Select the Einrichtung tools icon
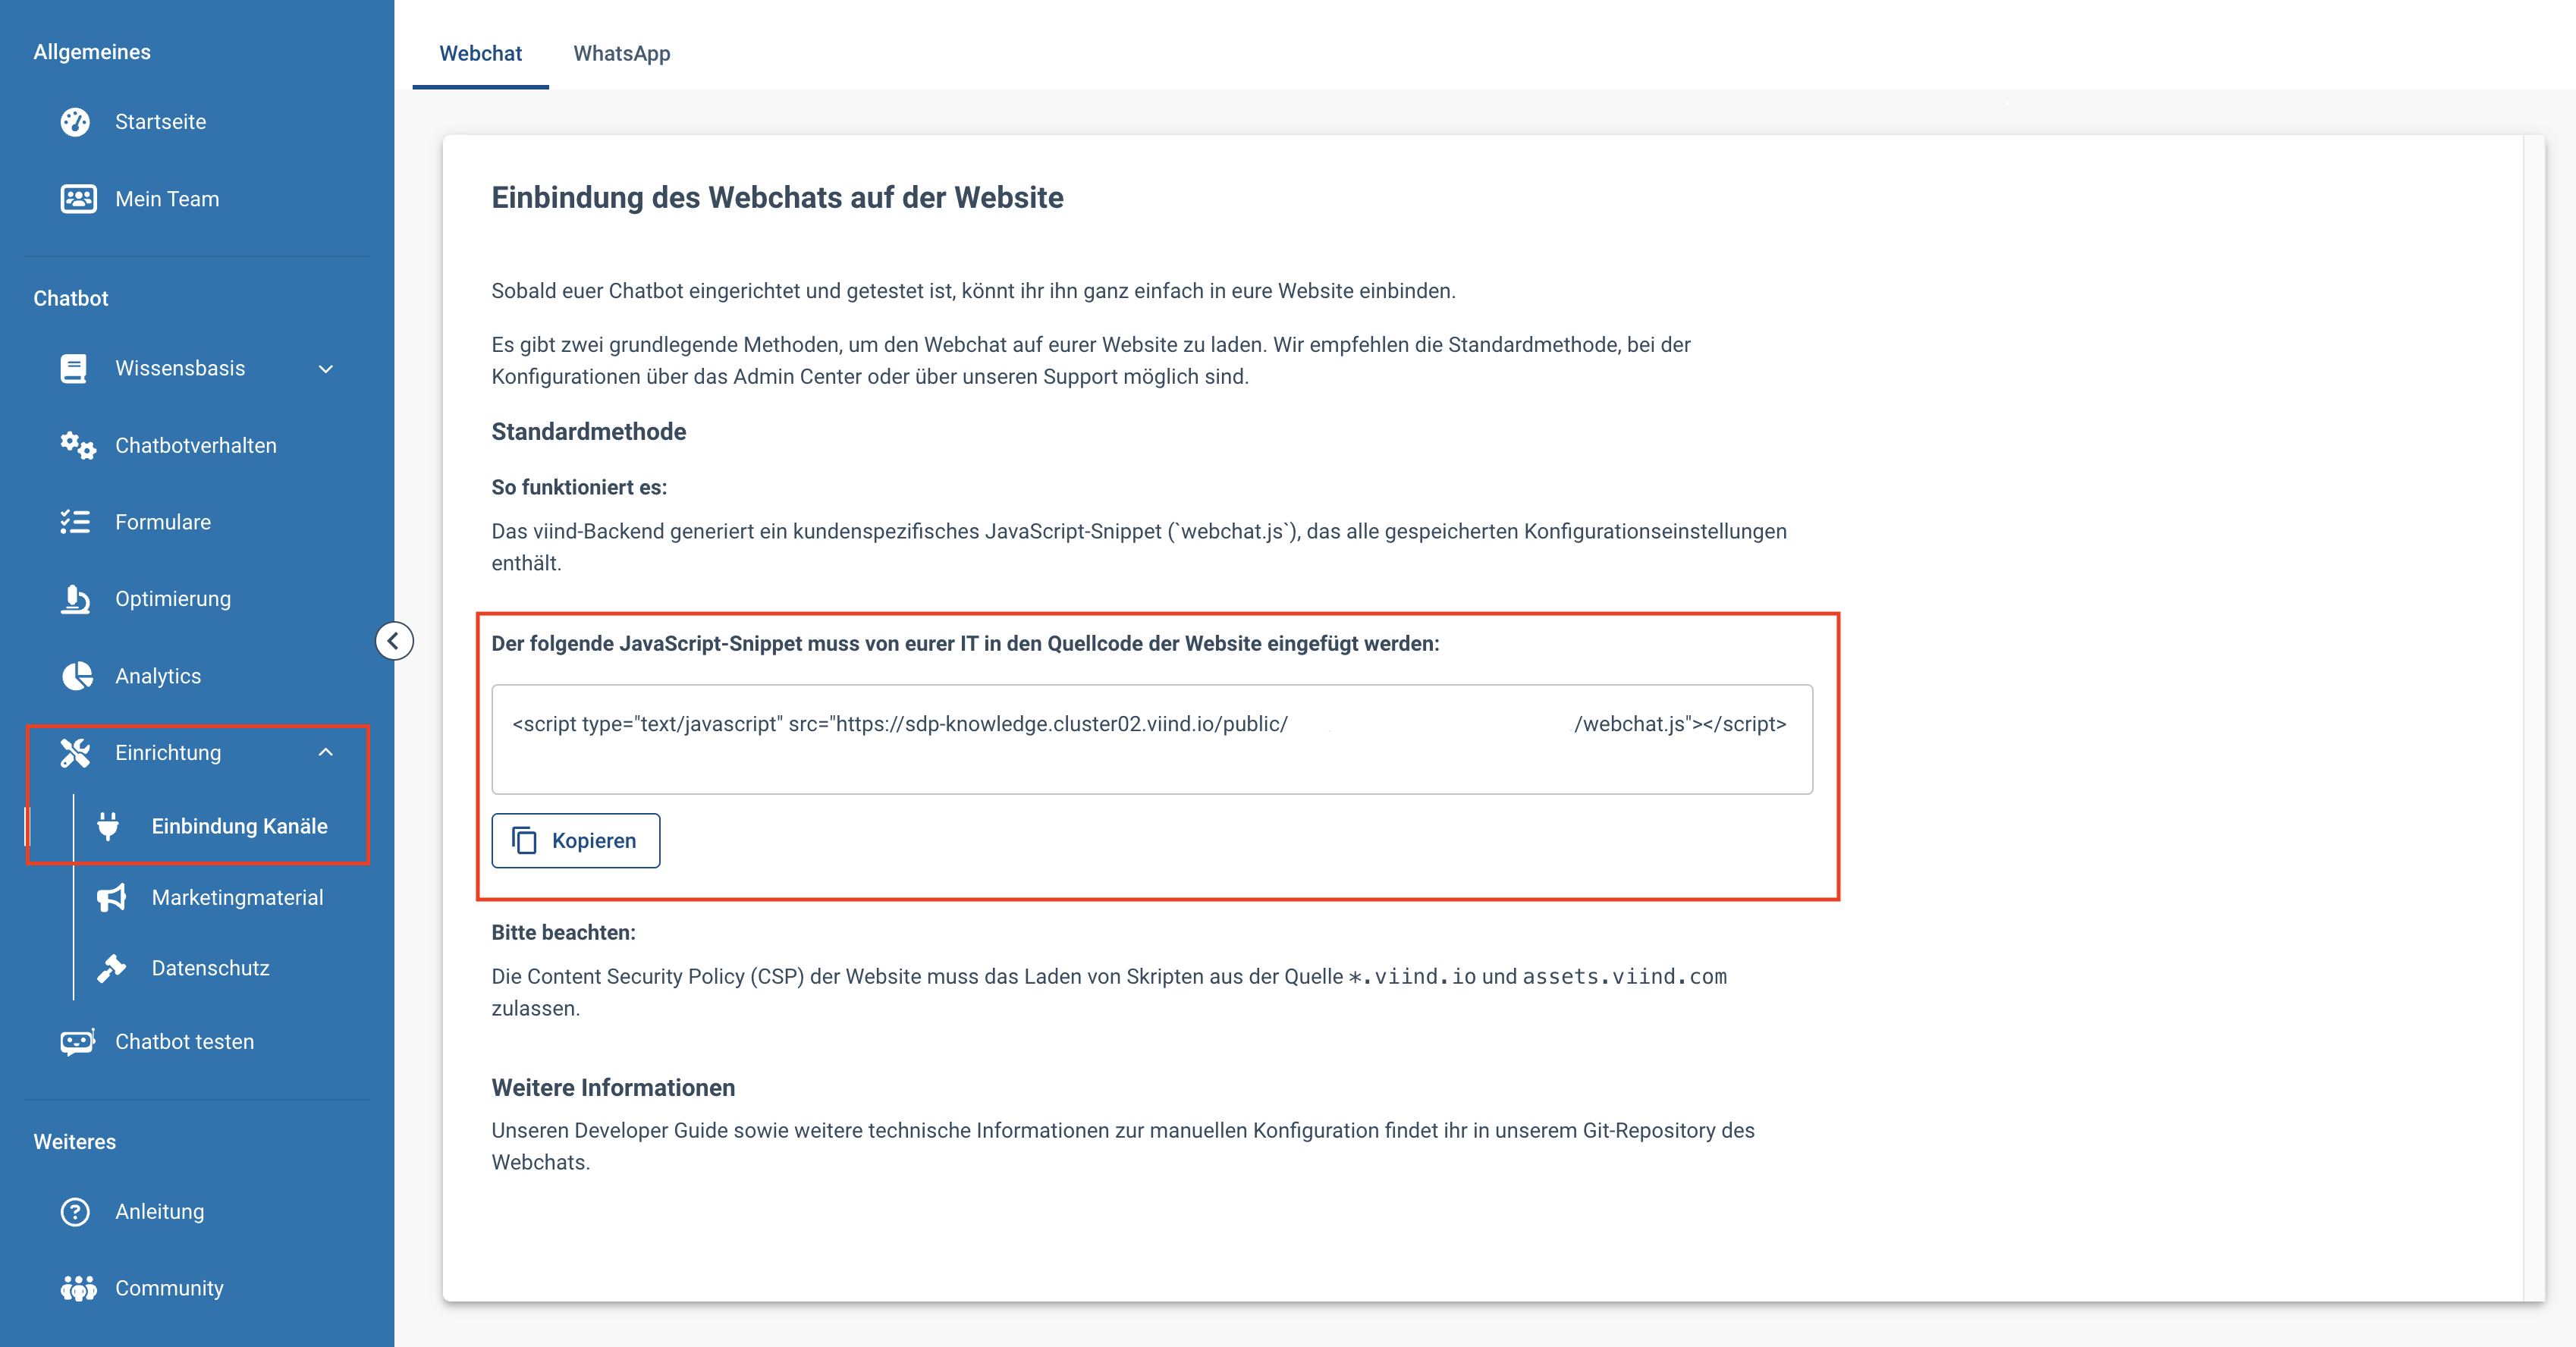Viewport: 2576px width, 1347px height. coord(75,753)
